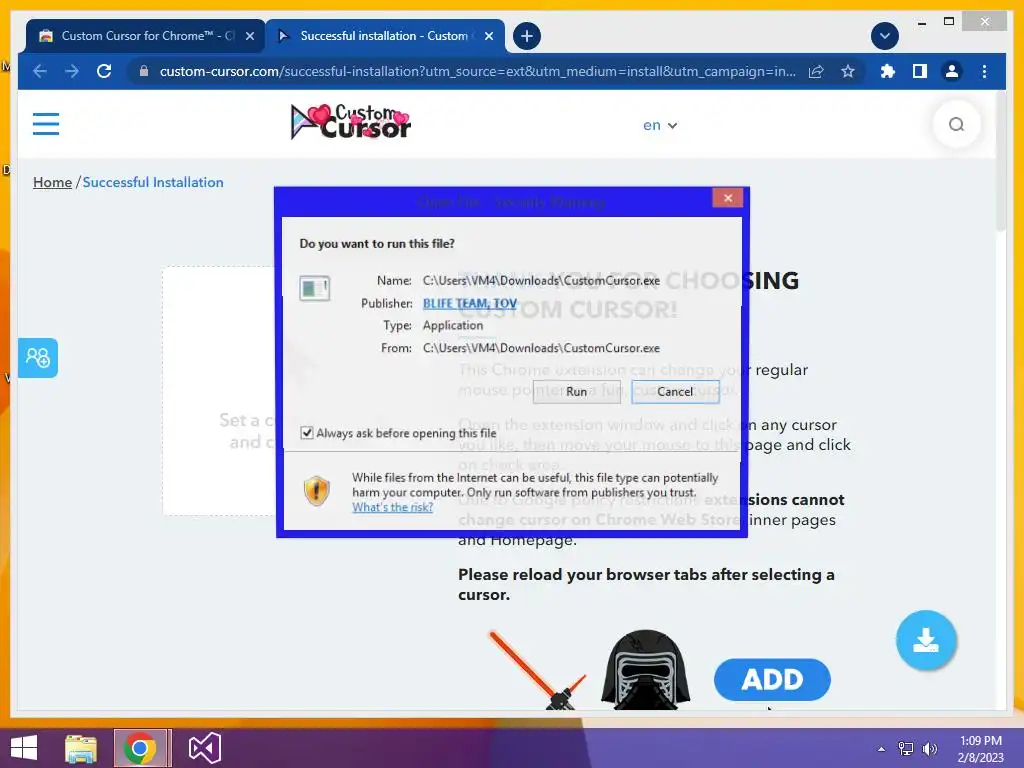Toggle the browser side panel
This screenshot has height=768, width=1024.
pyautogui.click(x=920, y=71)
